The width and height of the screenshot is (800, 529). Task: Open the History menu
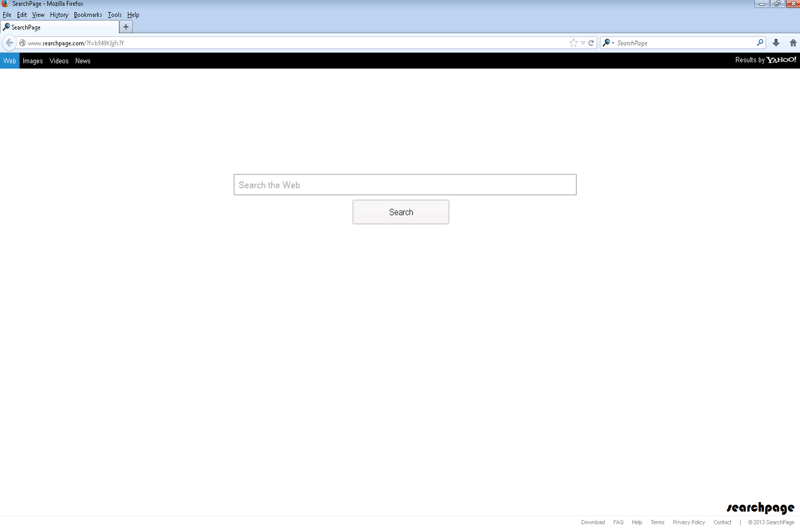tap(59, 15)
